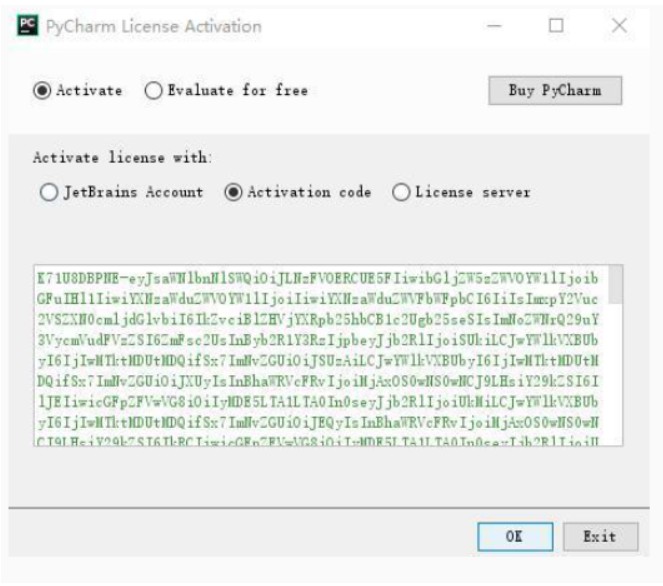Maximize the License Activation dialog
Screen dimensions: 663x586
(x=556, y=26)
